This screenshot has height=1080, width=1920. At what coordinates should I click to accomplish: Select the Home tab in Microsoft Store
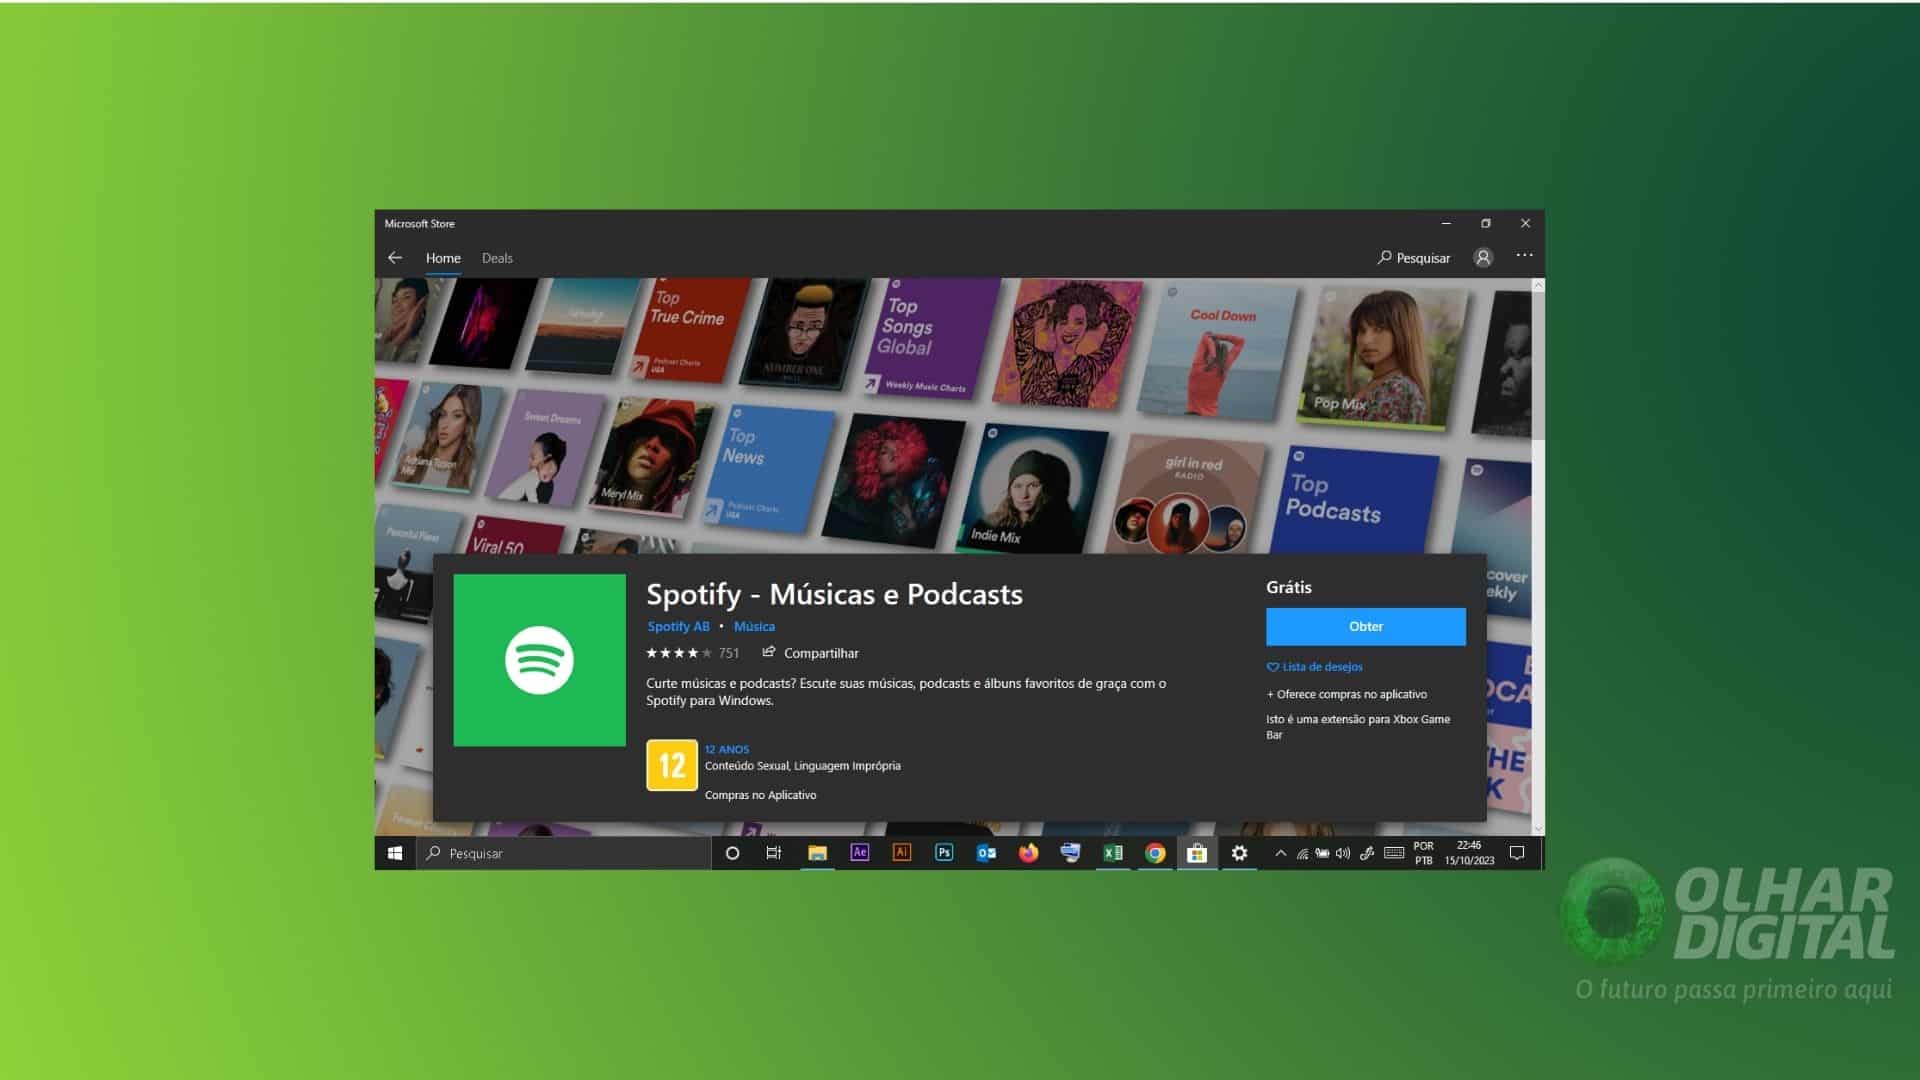[x=443, y=257]
